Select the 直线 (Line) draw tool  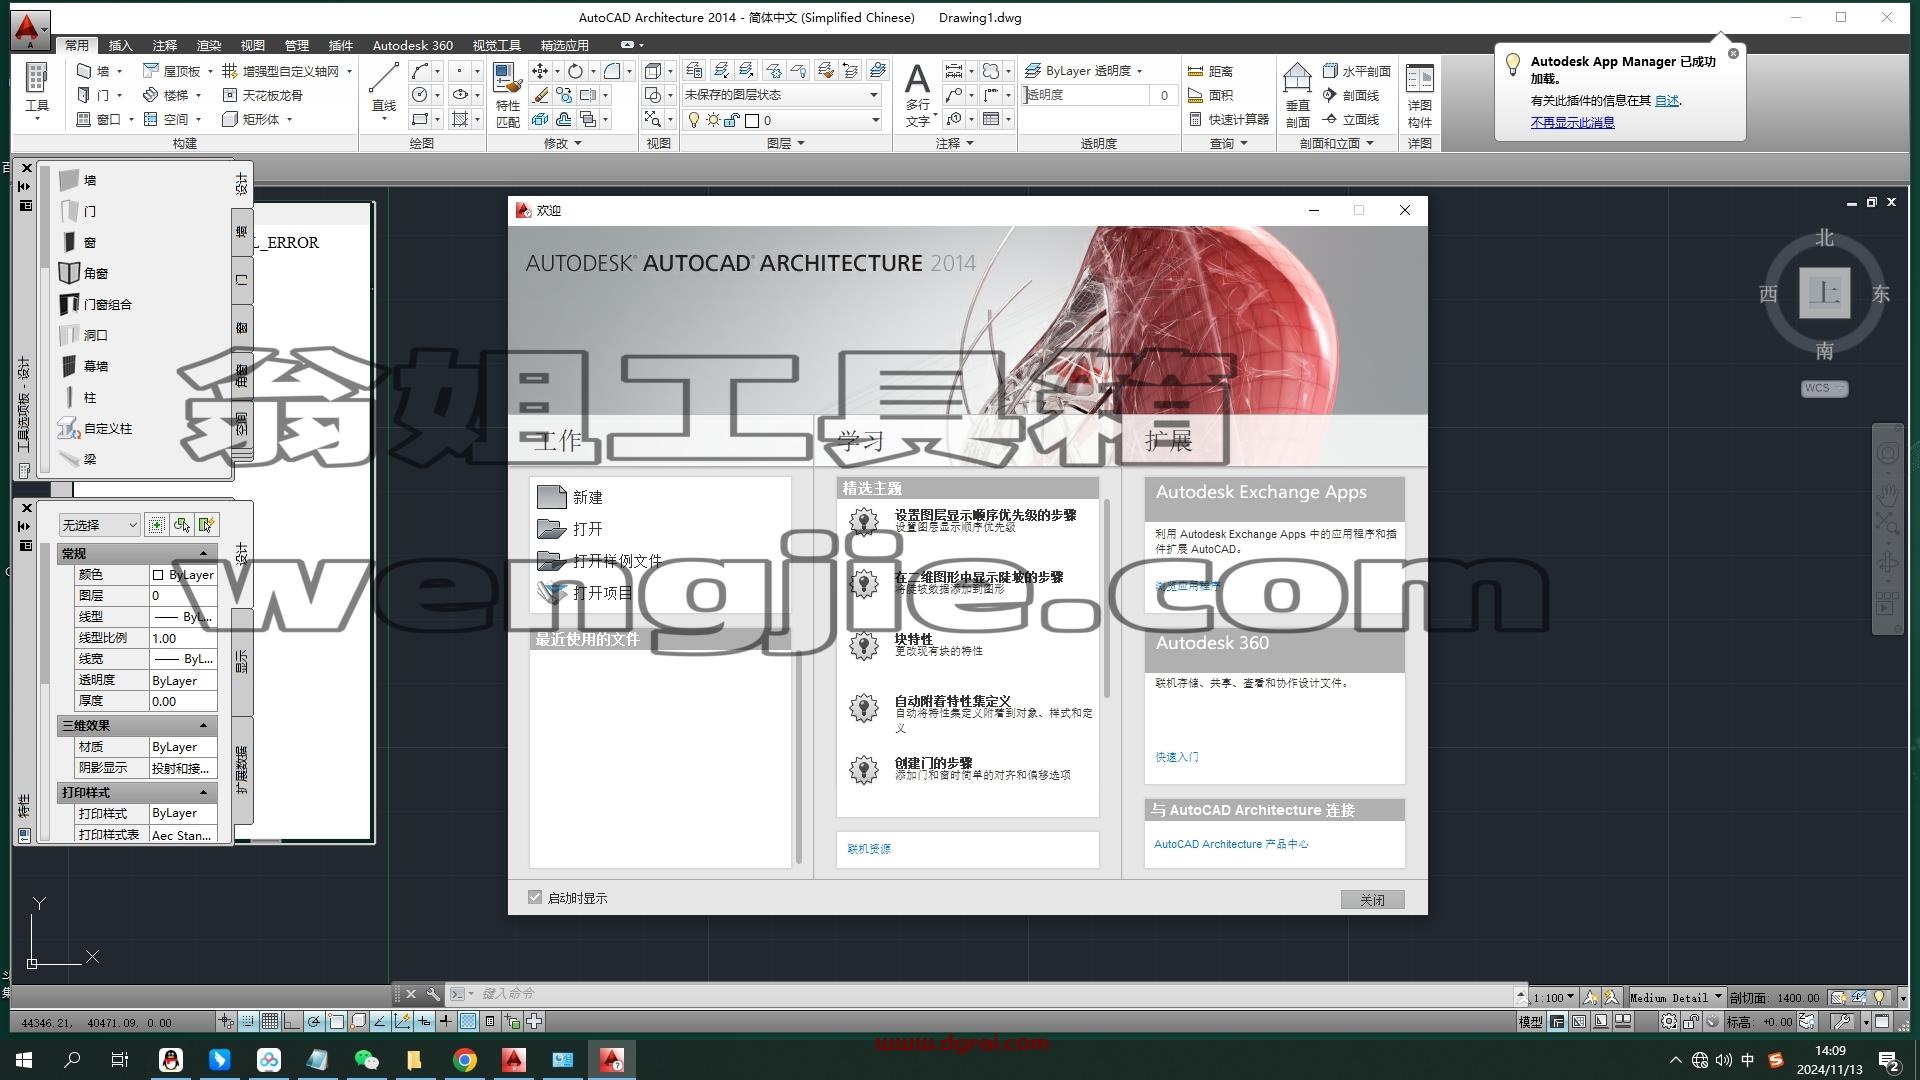(x=384, y=88)
